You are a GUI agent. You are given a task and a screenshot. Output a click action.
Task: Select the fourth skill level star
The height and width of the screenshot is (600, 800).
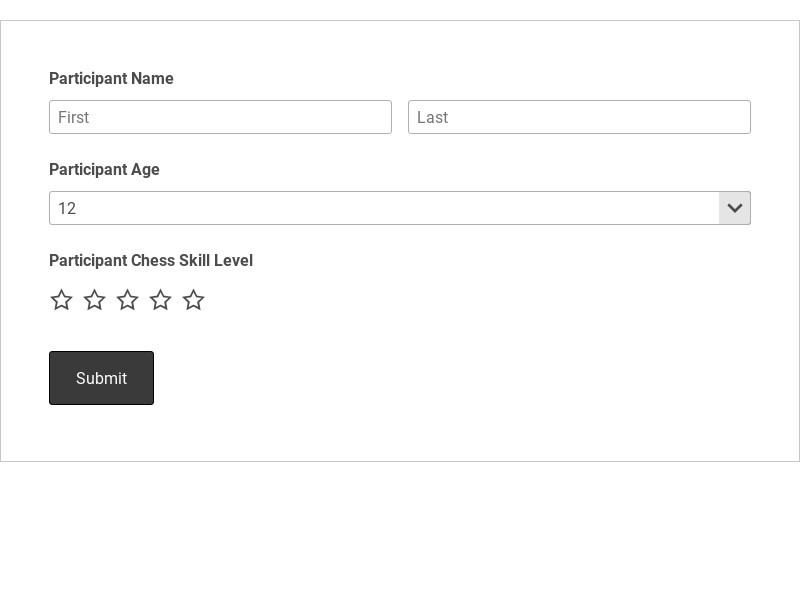click(161, 299)
